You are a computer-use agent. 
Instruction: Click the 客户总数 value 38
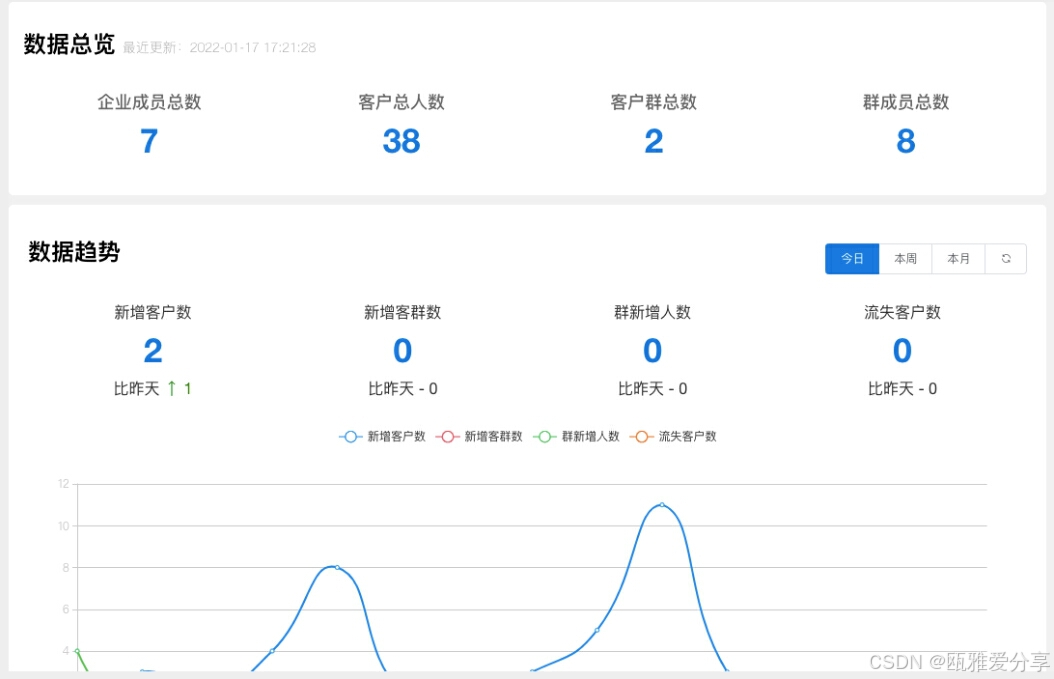401,141
